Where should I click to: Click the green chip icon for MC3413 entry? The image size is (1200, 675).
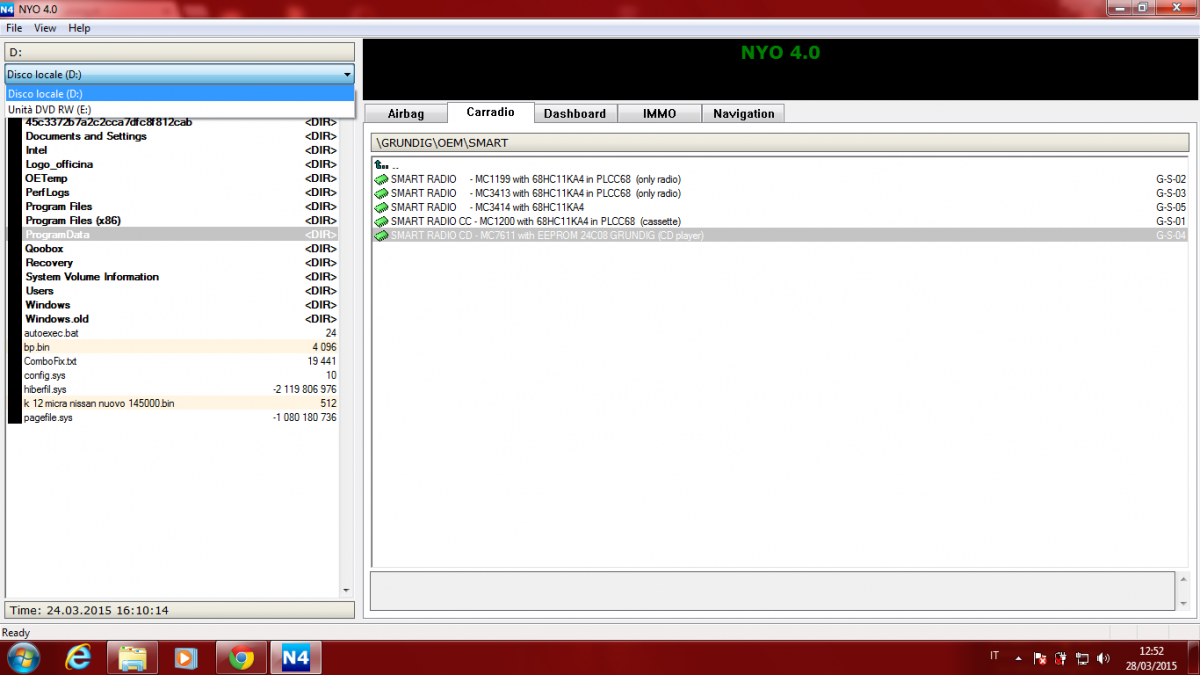381,194
